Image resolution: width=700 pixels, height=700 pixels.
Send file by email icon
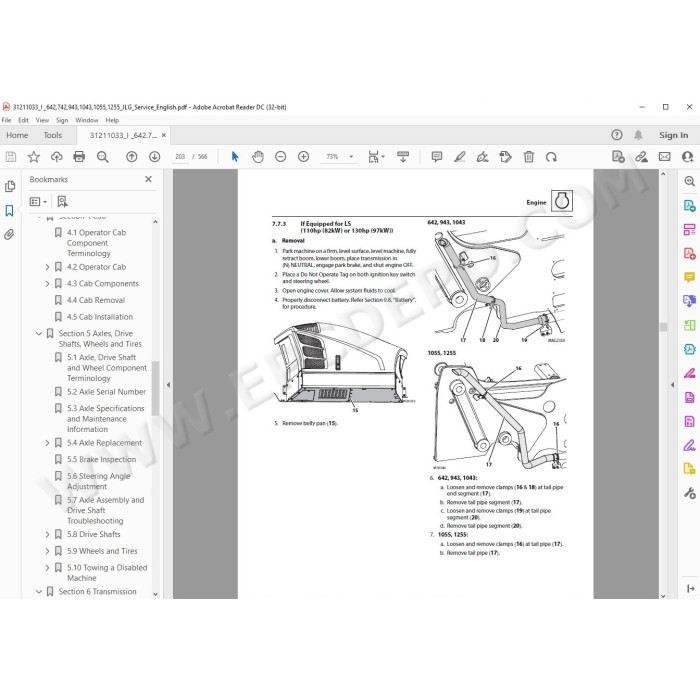click(x=664, y=157)
